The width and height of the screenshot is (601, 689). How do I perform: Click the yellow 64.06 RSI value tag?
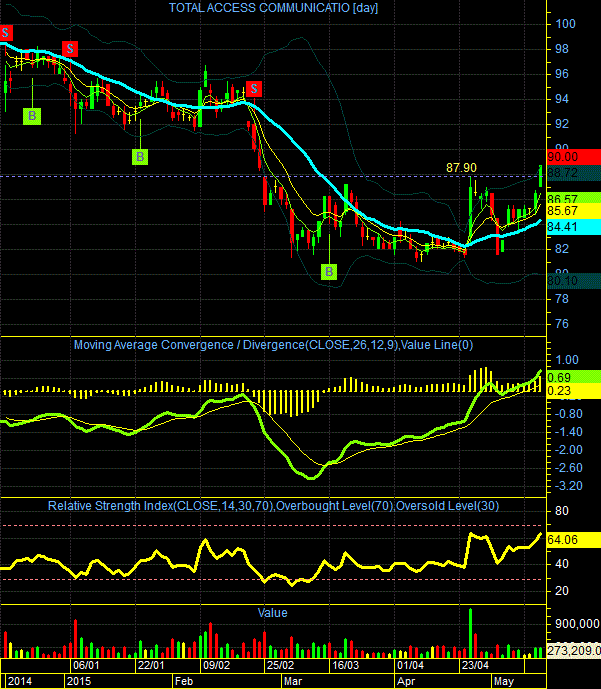(574, 540)
